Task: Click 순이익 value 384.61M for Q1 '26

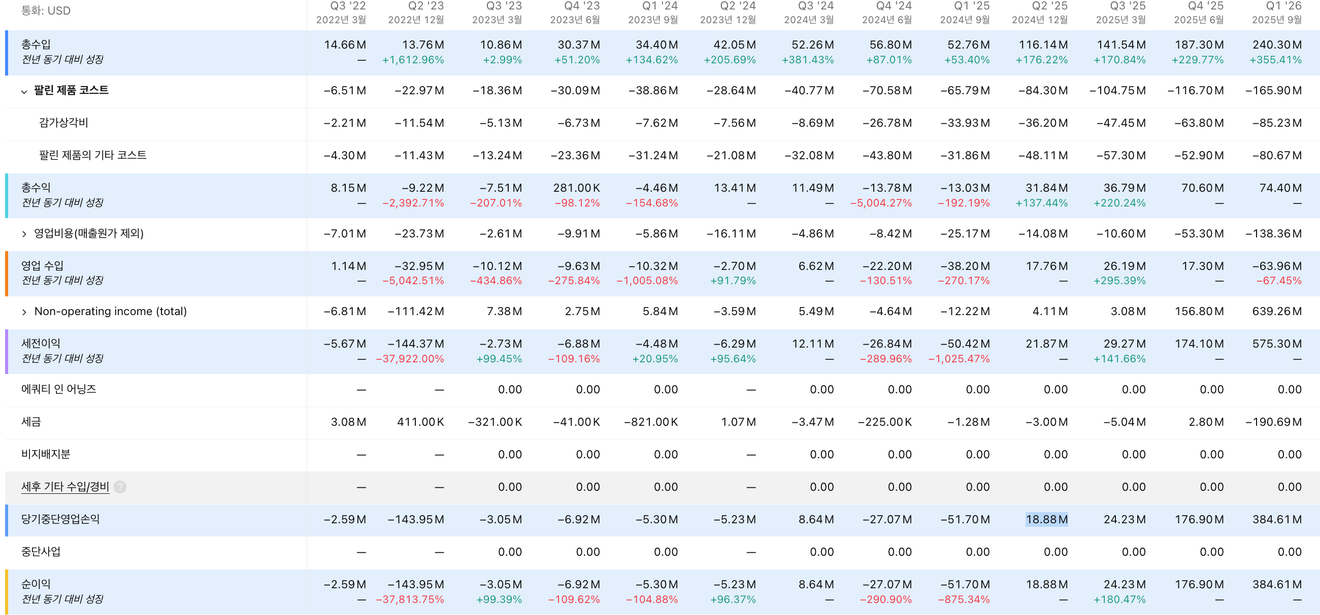Action: [1274, 584]
